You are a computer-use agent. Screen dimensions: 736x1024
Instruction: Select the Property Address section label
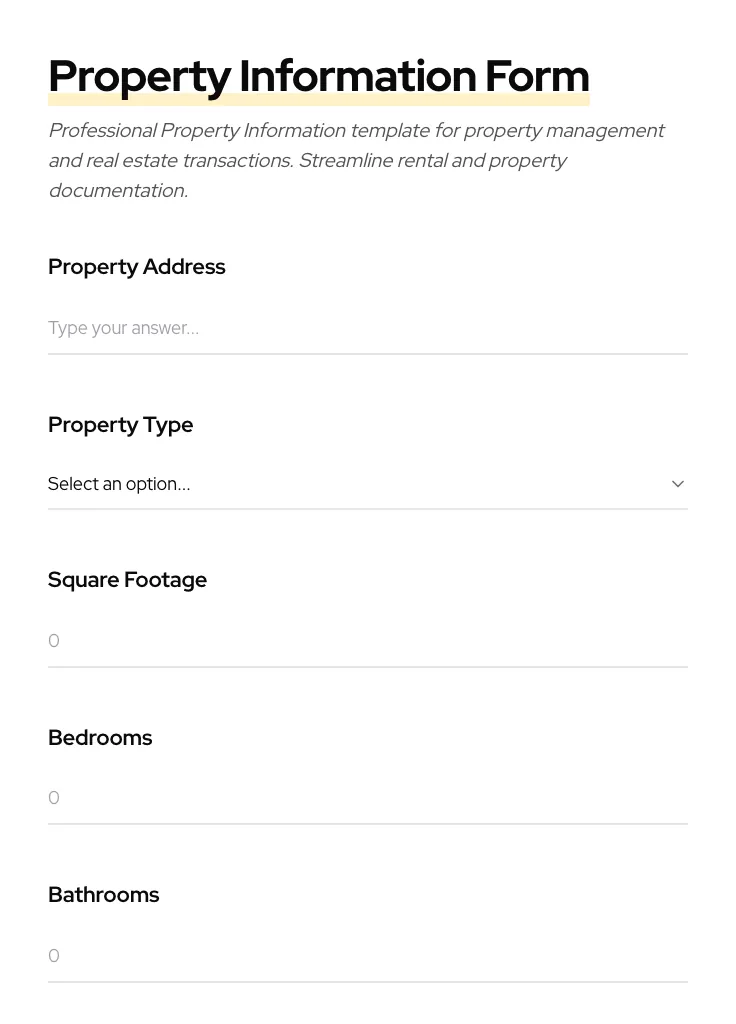click(x=137, y=267)
